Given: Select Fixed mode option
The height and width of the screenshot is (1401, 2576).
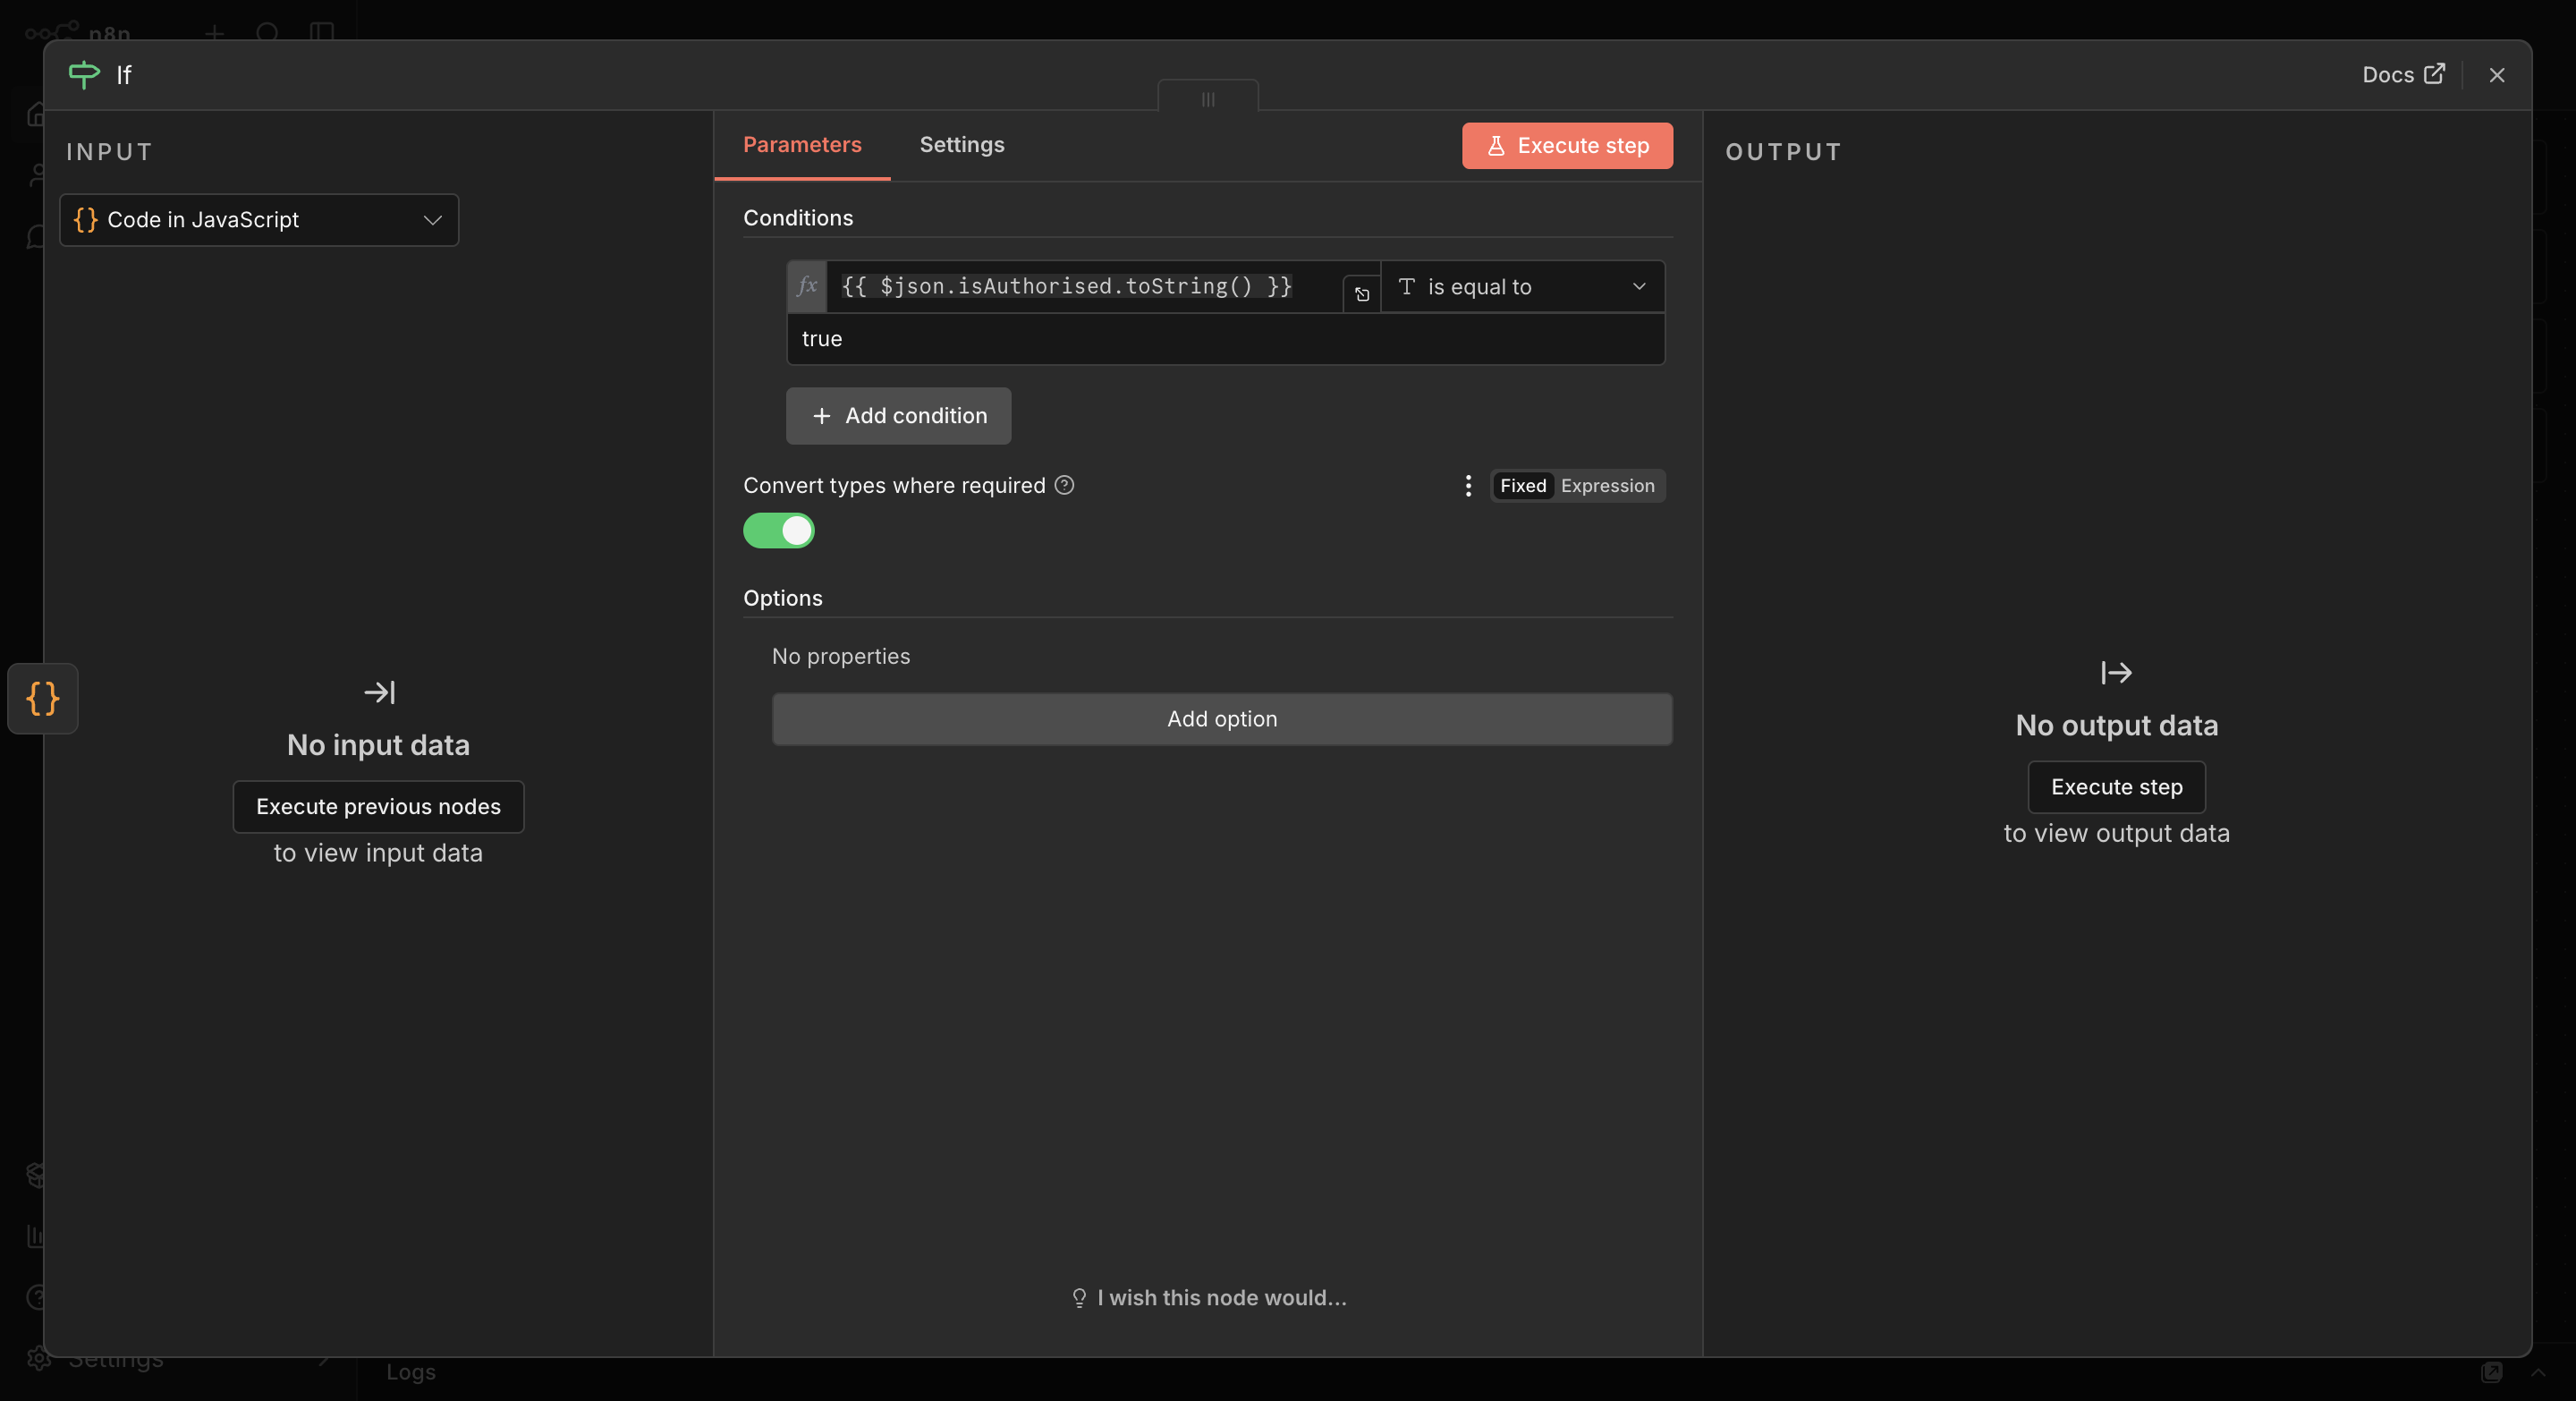Looking at the screenshot, I should tap(1522, 486).
